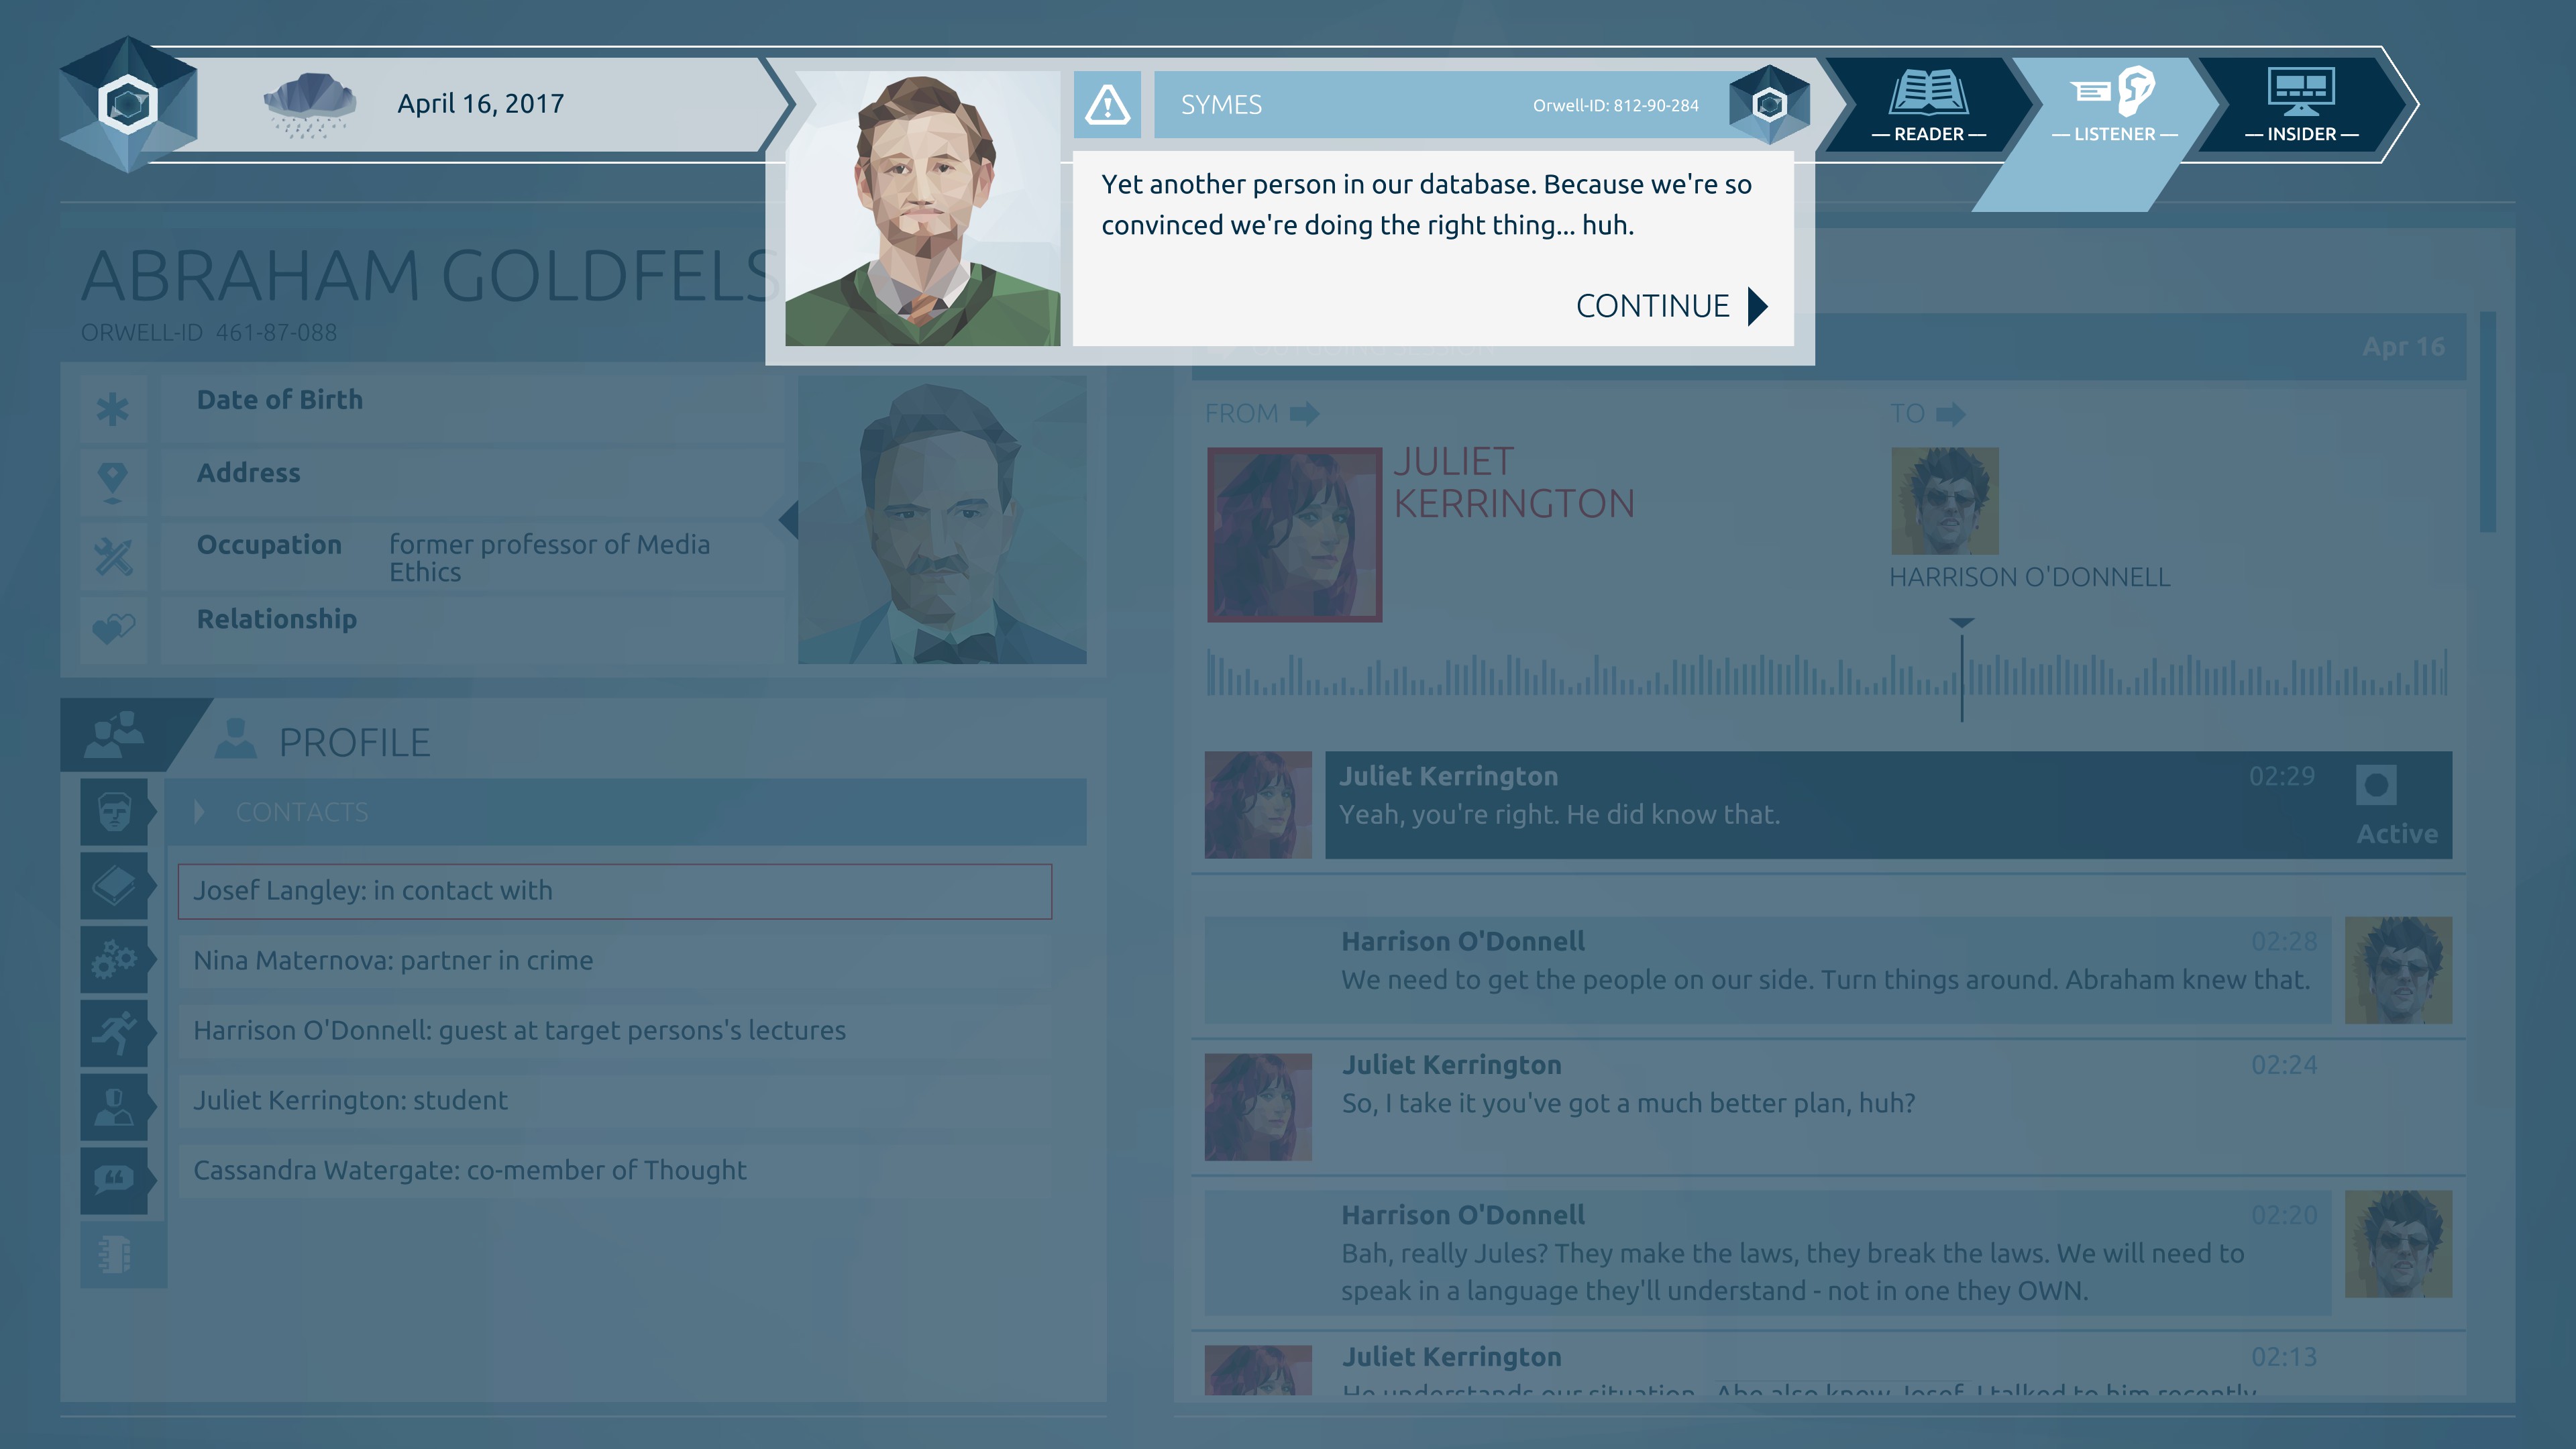Click the warning triangle icon beside SYMES
2576x1449 pixels.
tap(1107, 104)
